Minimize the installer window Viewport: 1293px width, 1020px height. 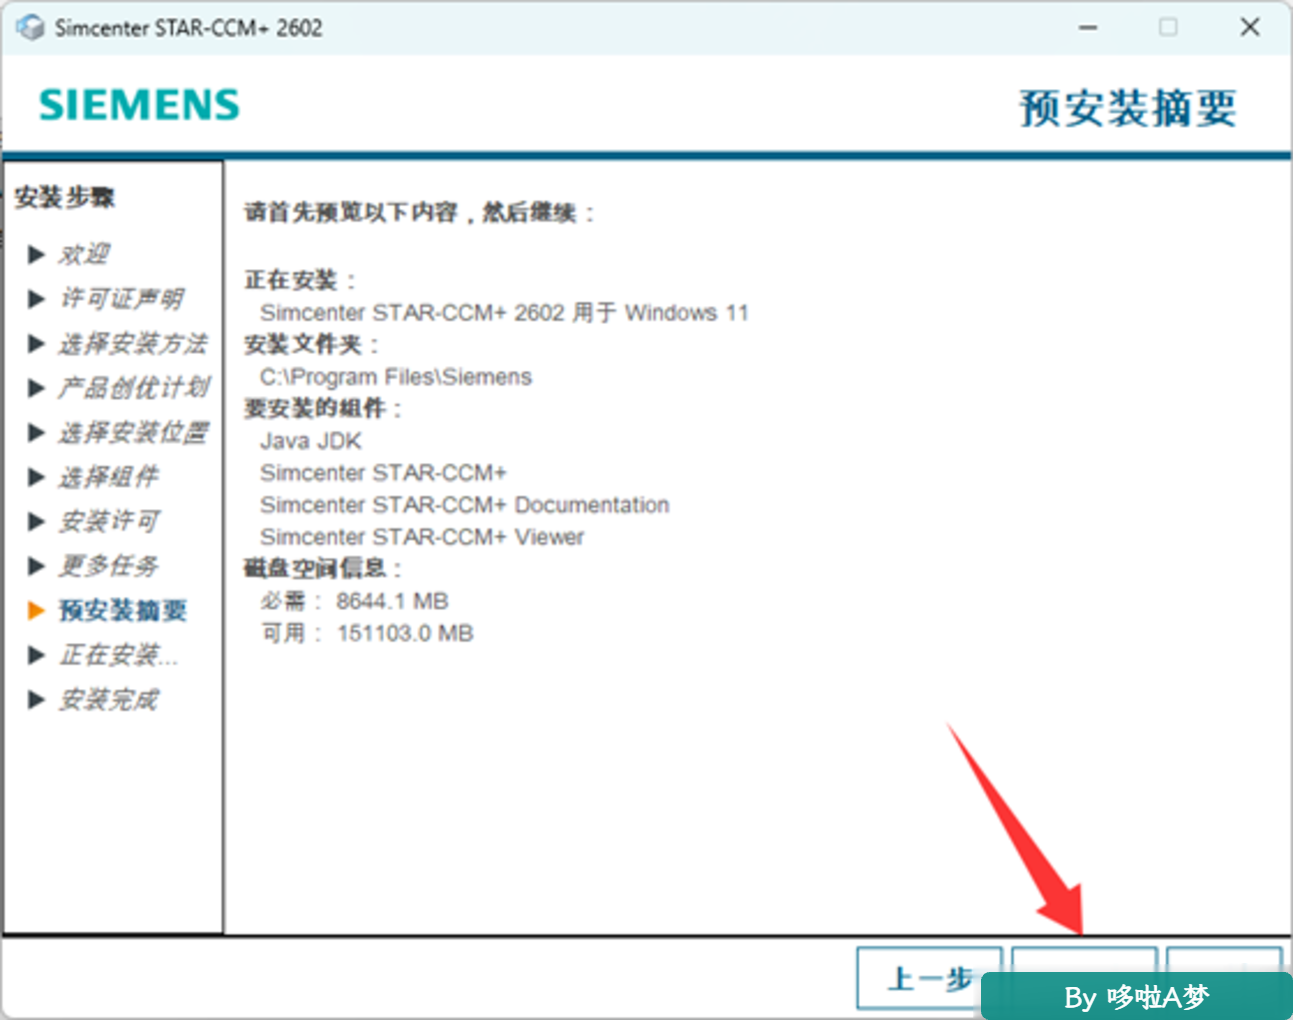pos(1088,27)
